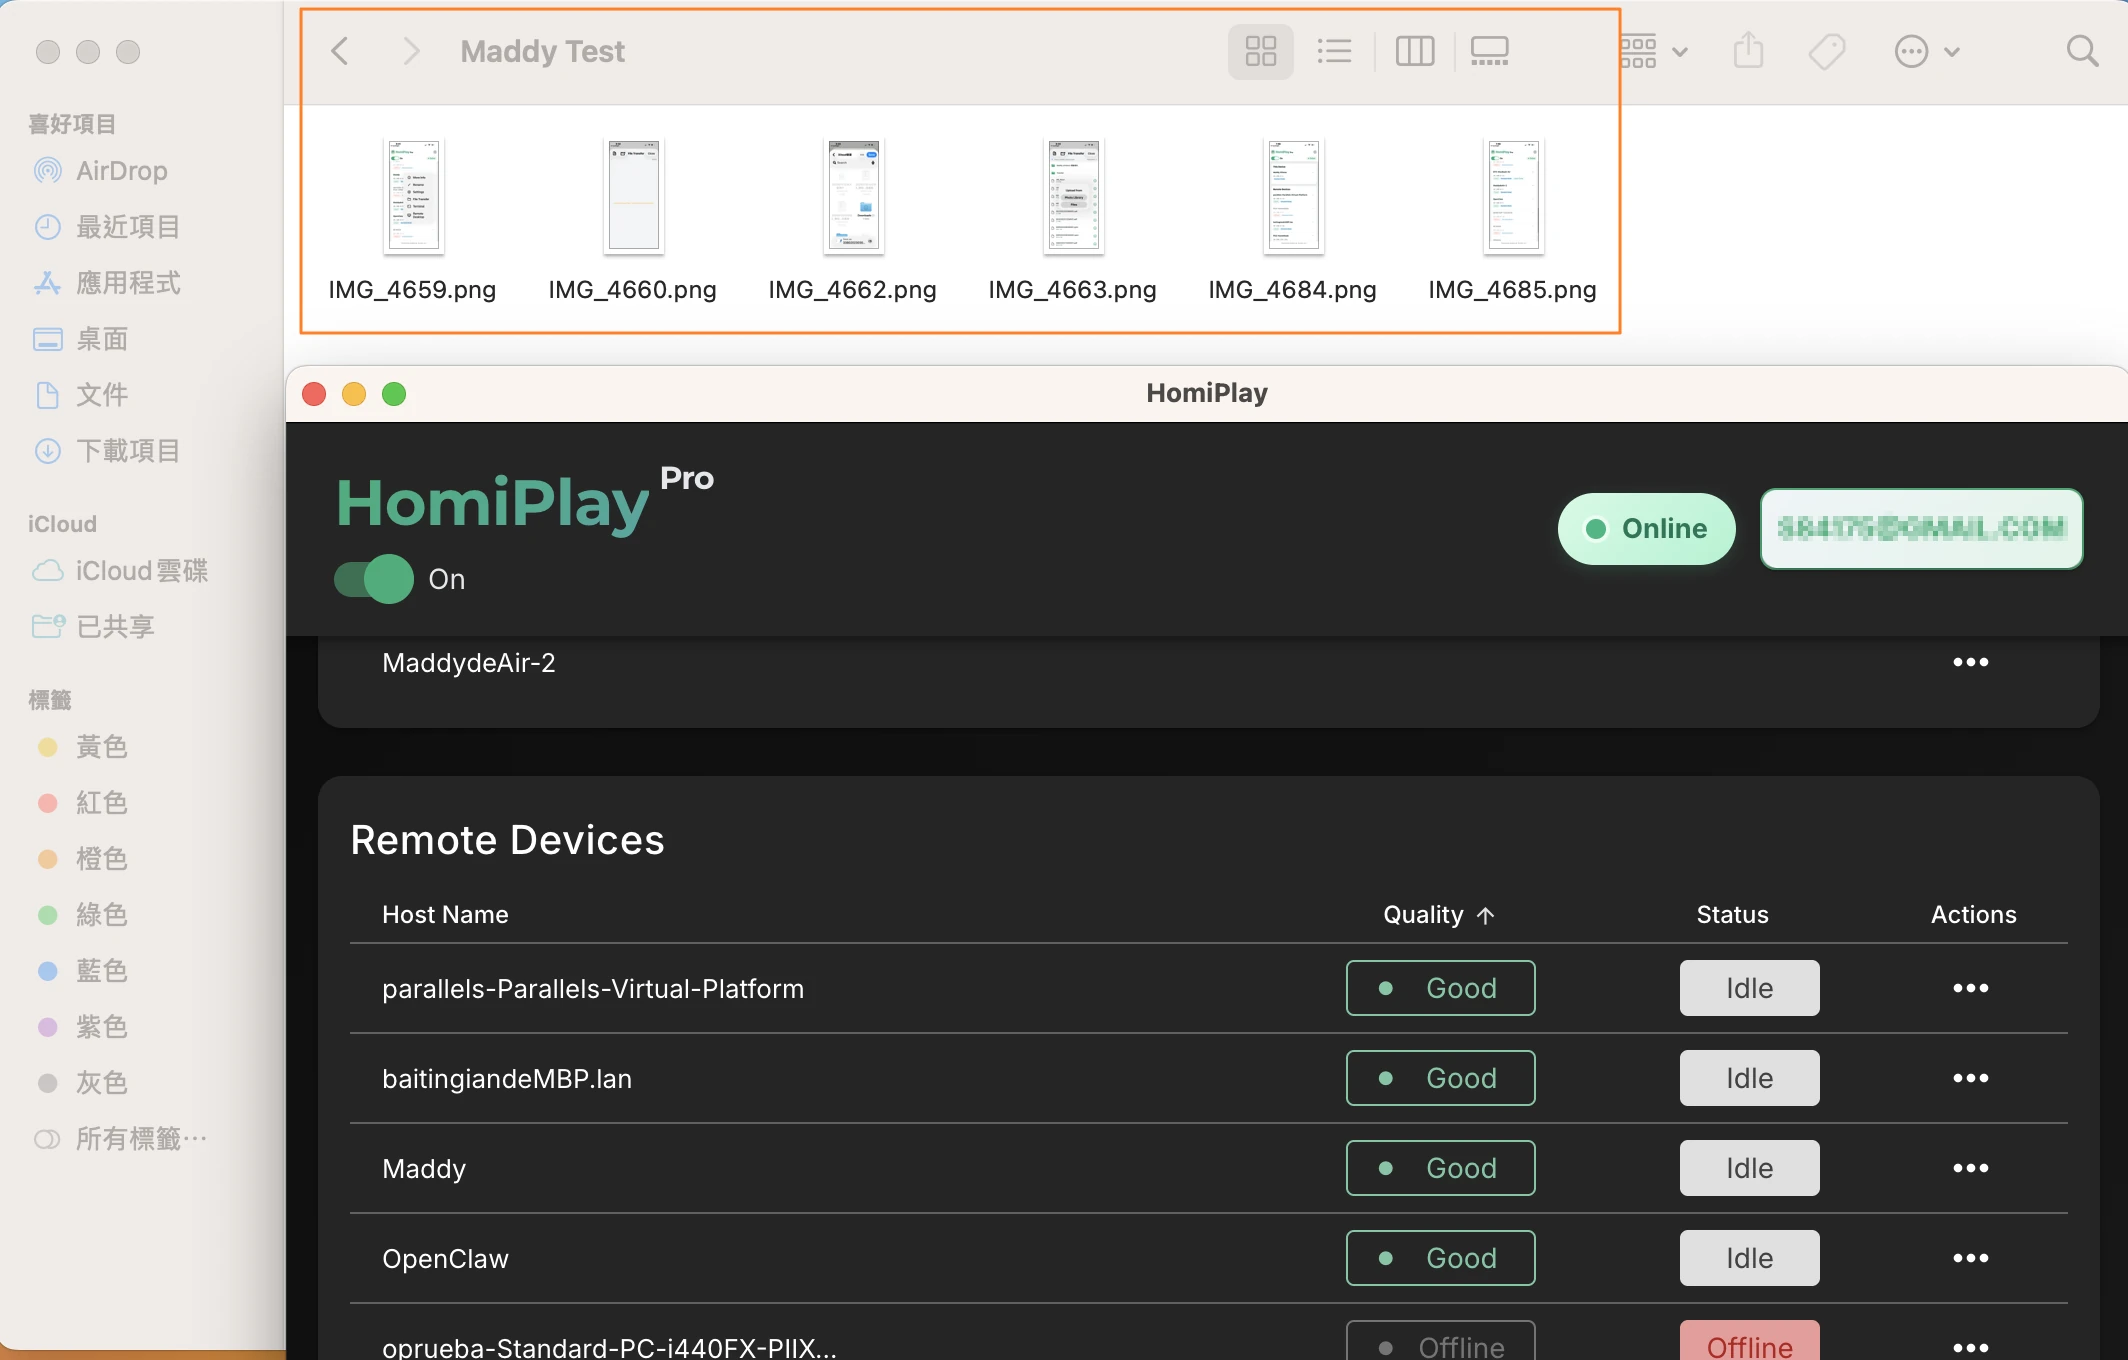Click the Finder Share icon
The height and width of the screenshot is (1360, 2128).
1748,50
